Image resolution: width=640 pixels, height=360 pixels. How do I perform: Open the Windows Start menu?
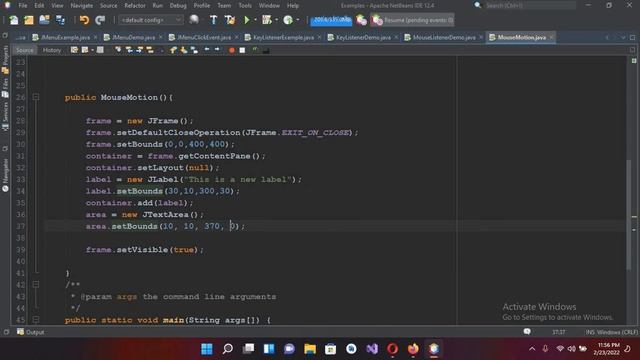(207, 349)
